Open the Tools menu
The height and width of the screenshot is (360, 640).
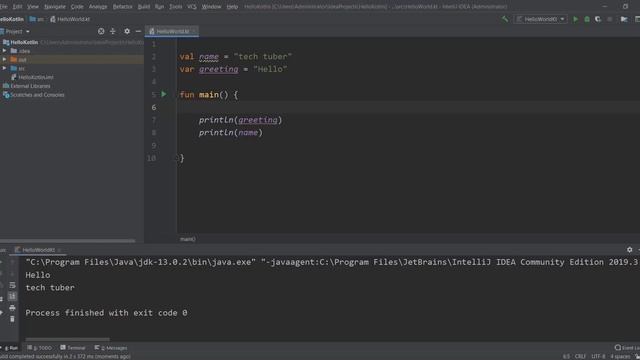176,7
